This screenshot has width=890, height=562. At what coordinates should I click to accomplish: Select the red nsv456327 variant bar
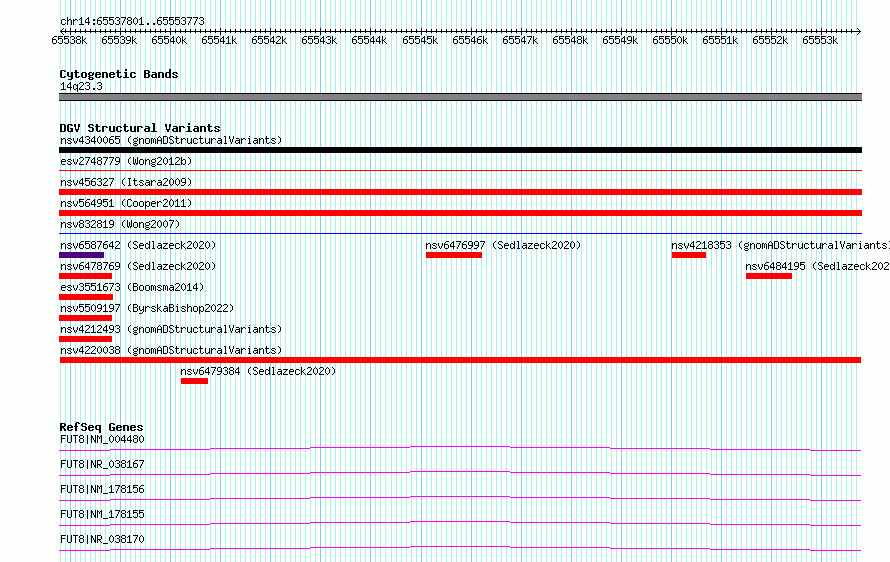[x=460, y=192]
